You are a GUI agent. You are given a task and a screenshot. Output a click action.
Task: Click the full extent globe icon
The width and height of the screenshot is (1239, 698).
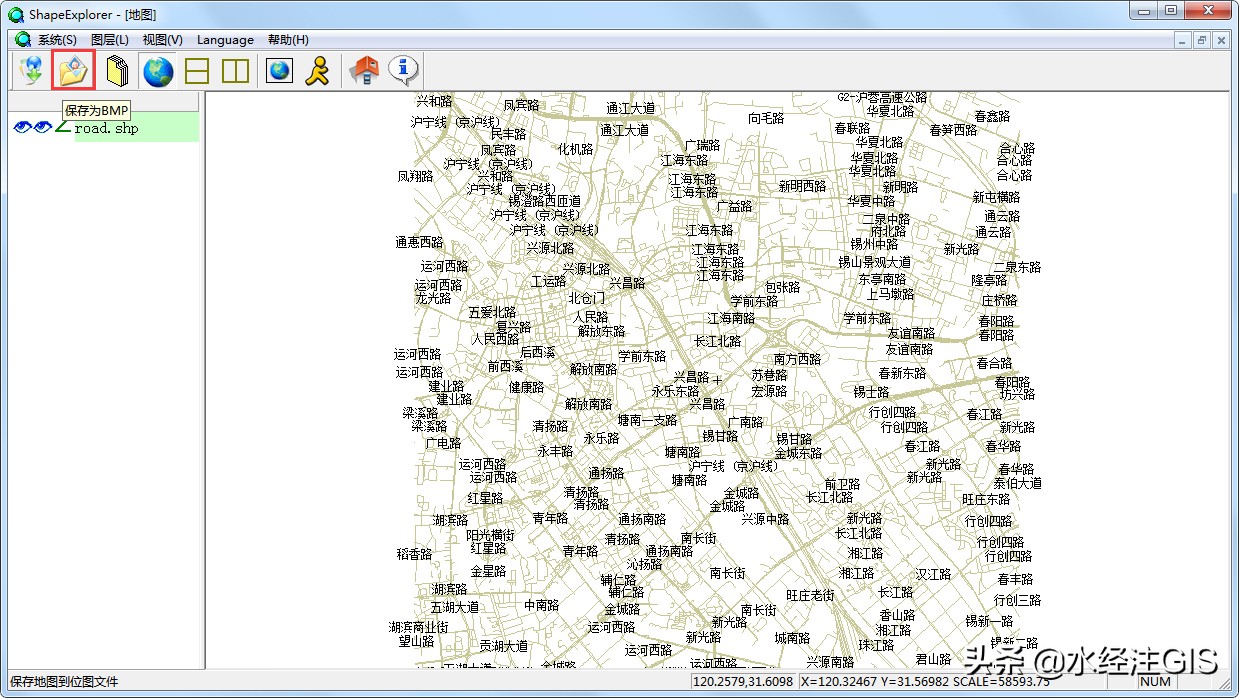click(157, 70)
